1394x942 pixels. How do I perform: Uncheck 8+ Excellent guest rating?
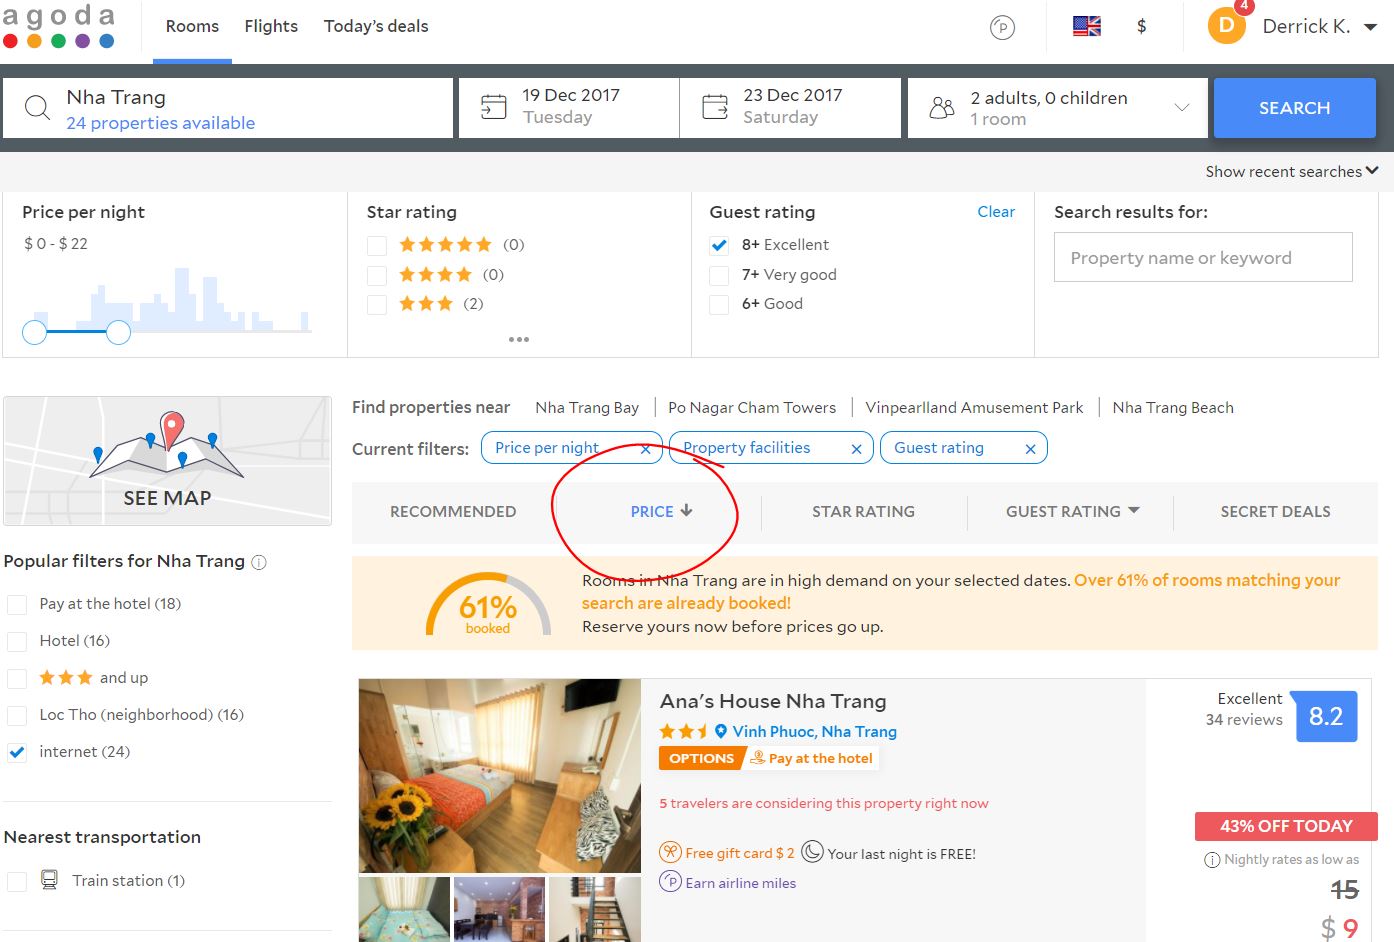click(719, 245)
